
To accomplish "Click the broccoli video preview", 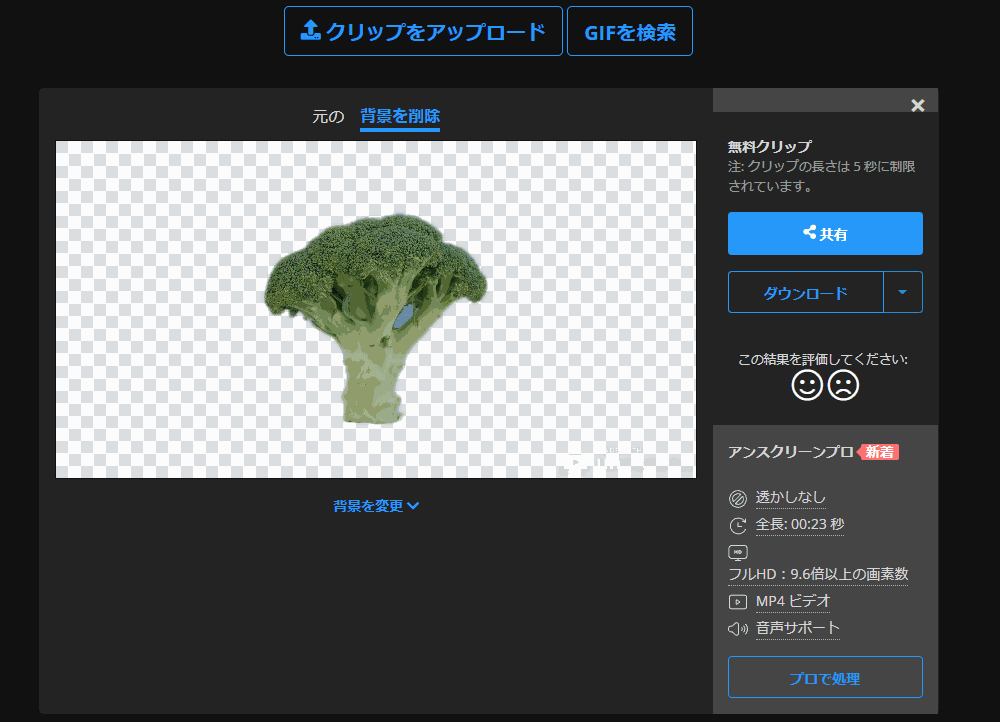I will [x=377, y=310].
